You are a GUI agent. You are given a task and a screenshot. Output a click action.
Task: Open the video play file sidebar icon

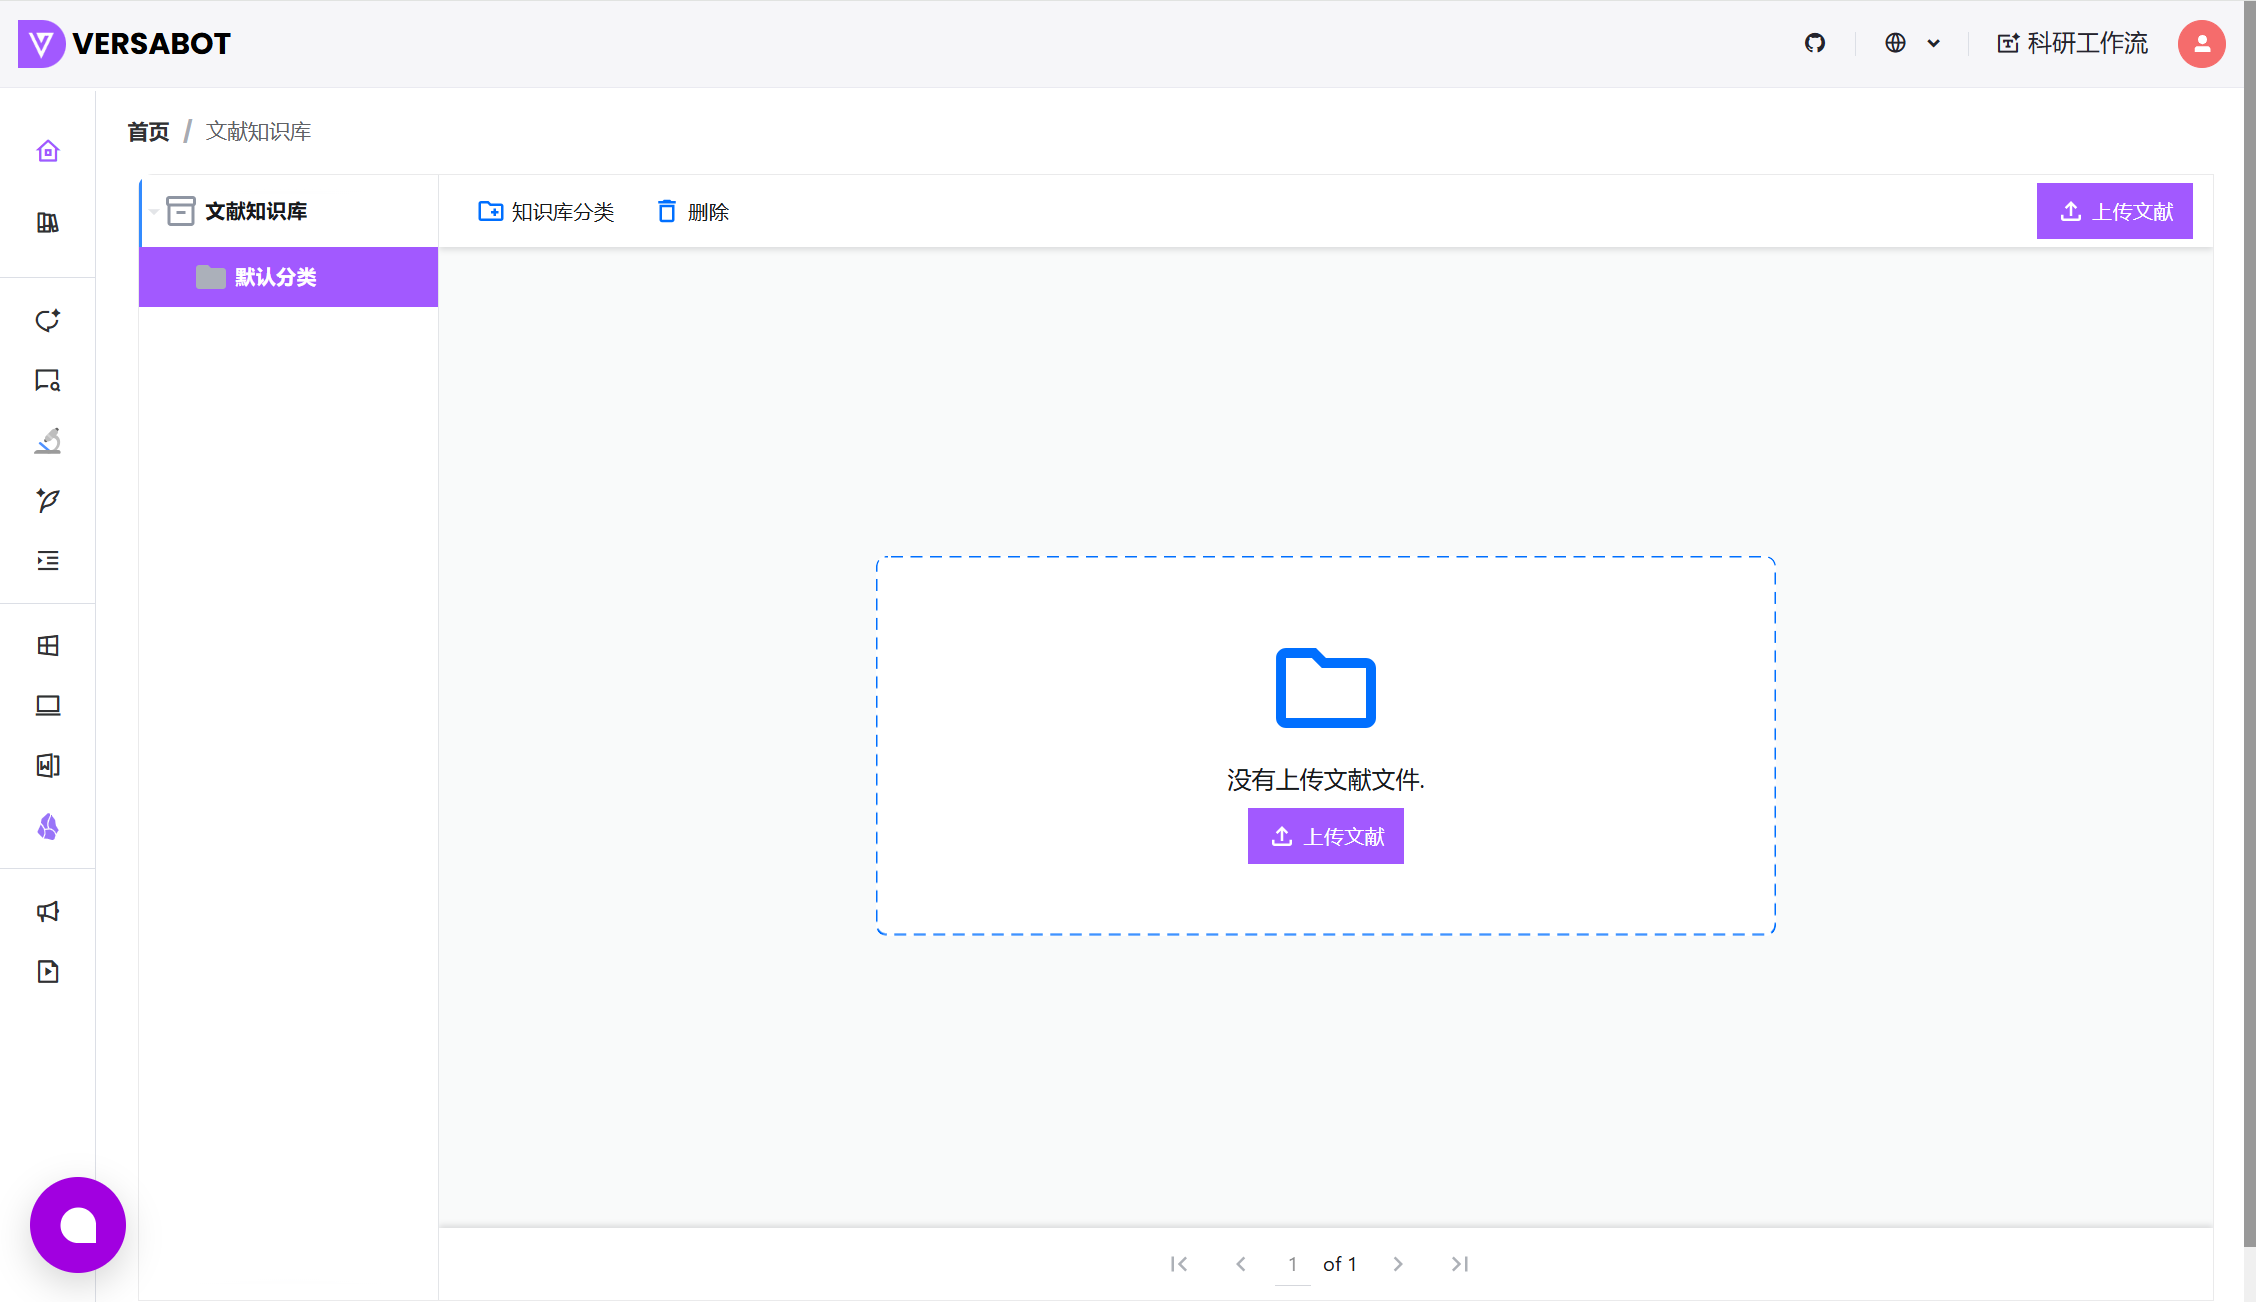(x=48, y=971)
